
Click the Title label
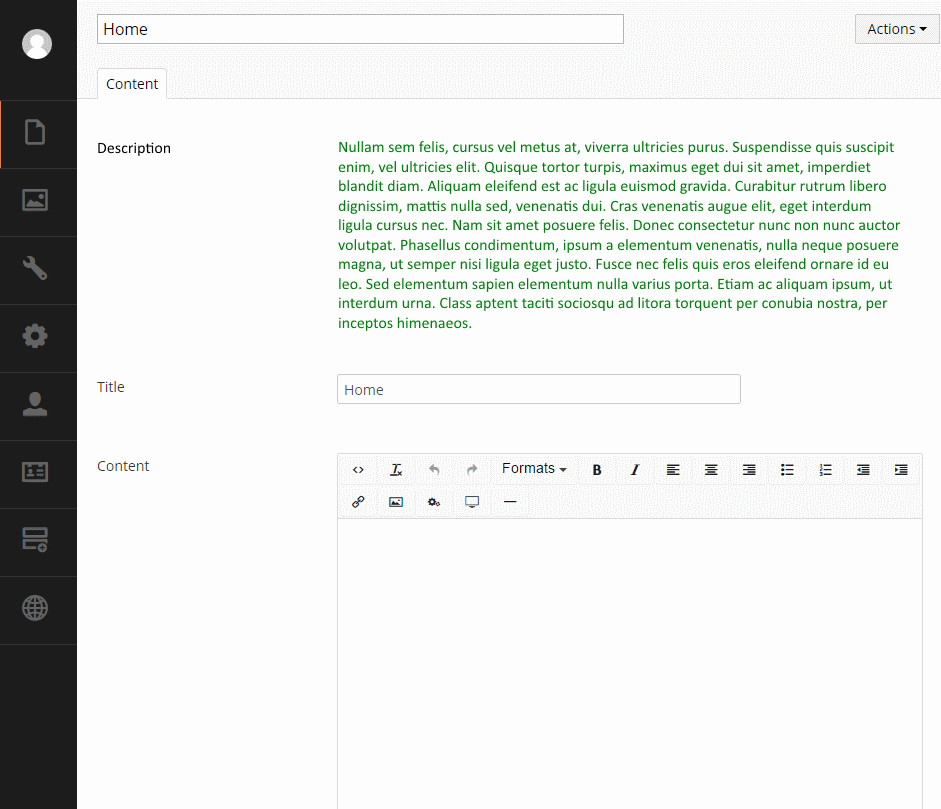pyautogui.click(x=111, y=387)
